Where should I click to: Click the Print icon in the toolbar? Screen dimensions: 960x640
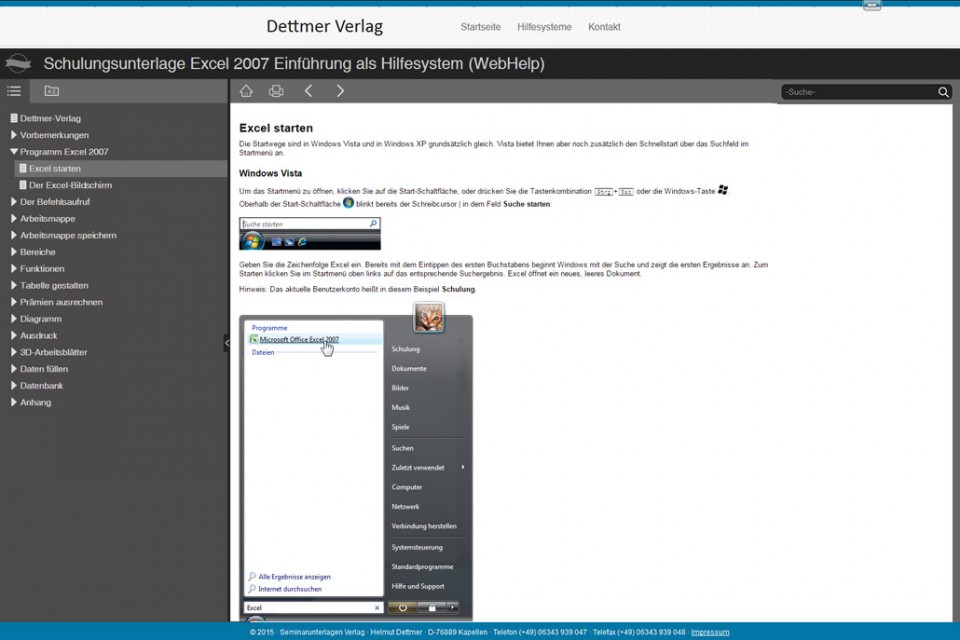(276, 91)
